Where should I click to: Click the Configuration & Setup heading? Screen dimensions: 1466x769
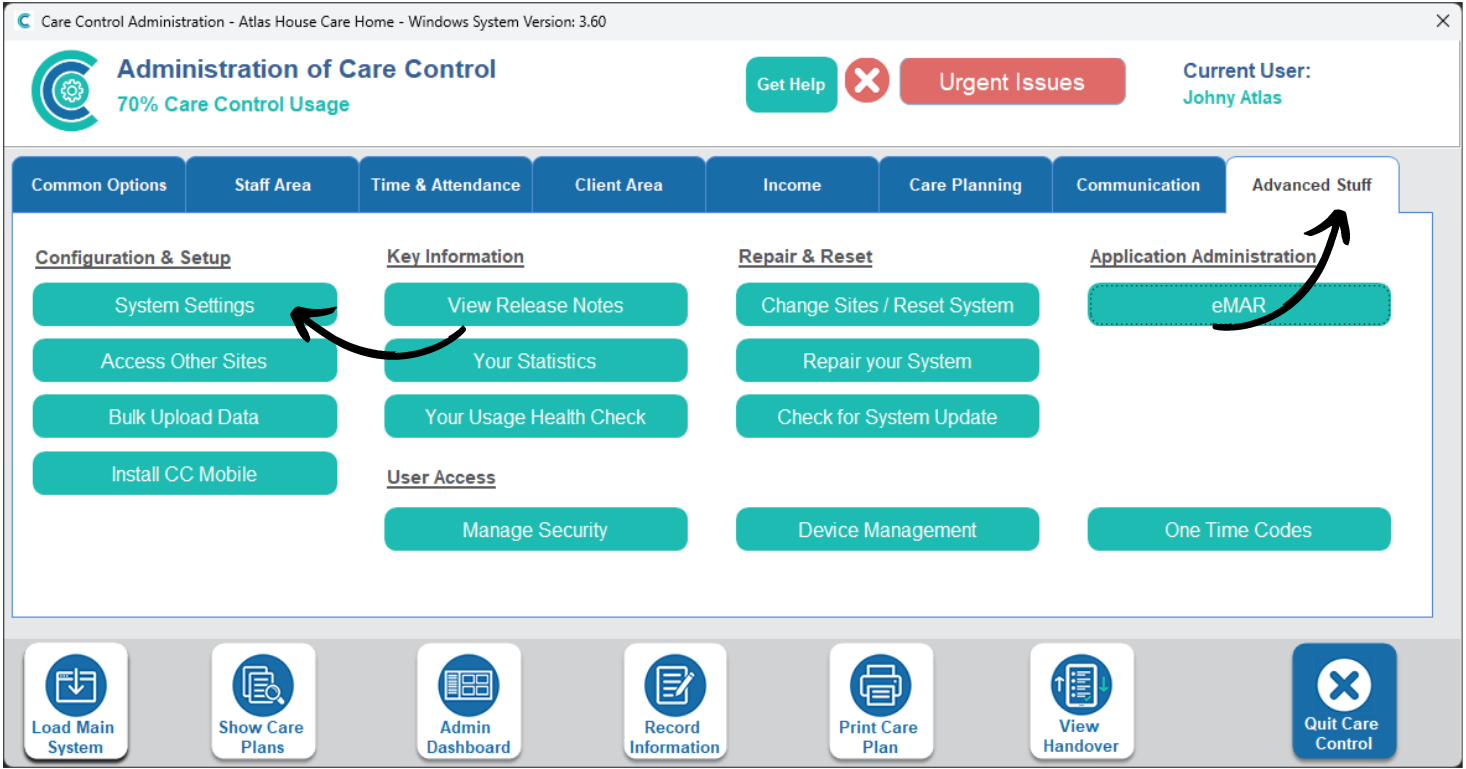click(x=133, y=258)
